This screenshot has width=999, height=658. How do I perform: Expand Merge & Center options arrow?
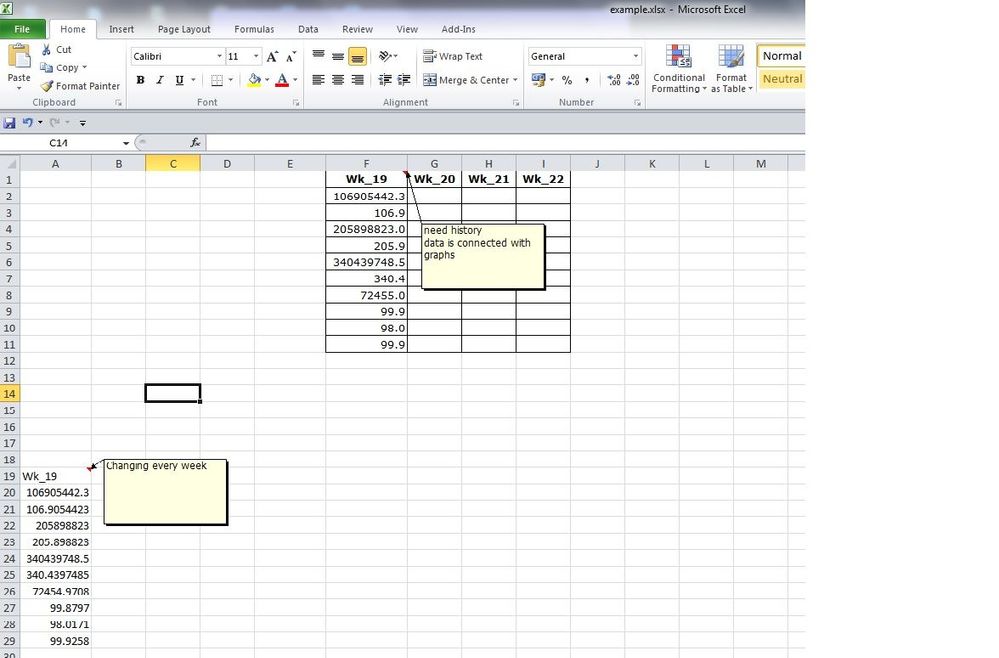(515, 80)
